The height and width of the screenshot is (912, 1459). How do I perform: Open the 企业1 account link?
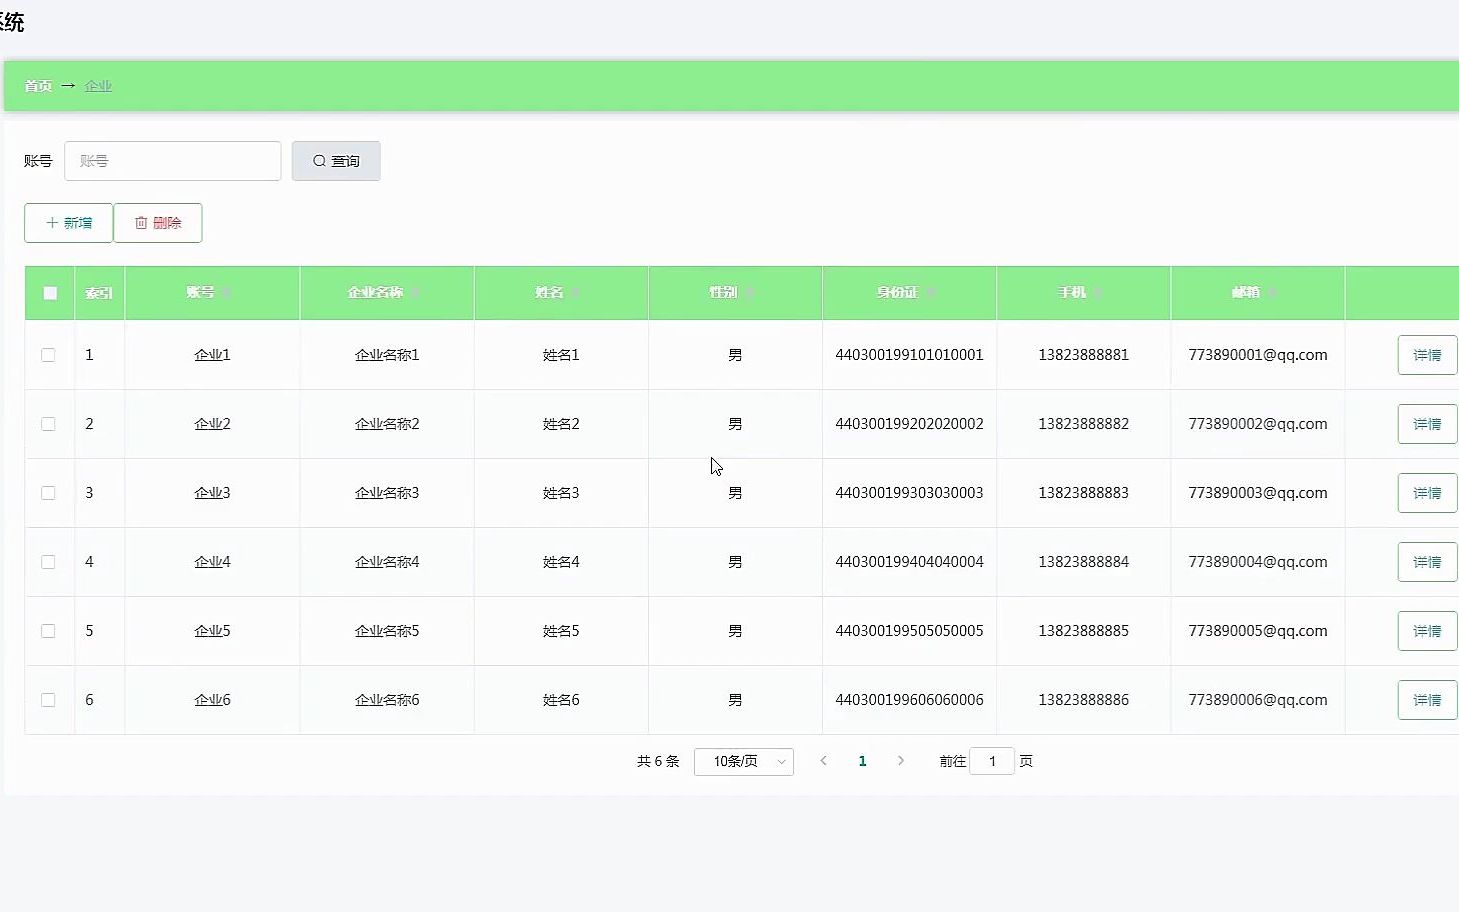pos(212,355)
